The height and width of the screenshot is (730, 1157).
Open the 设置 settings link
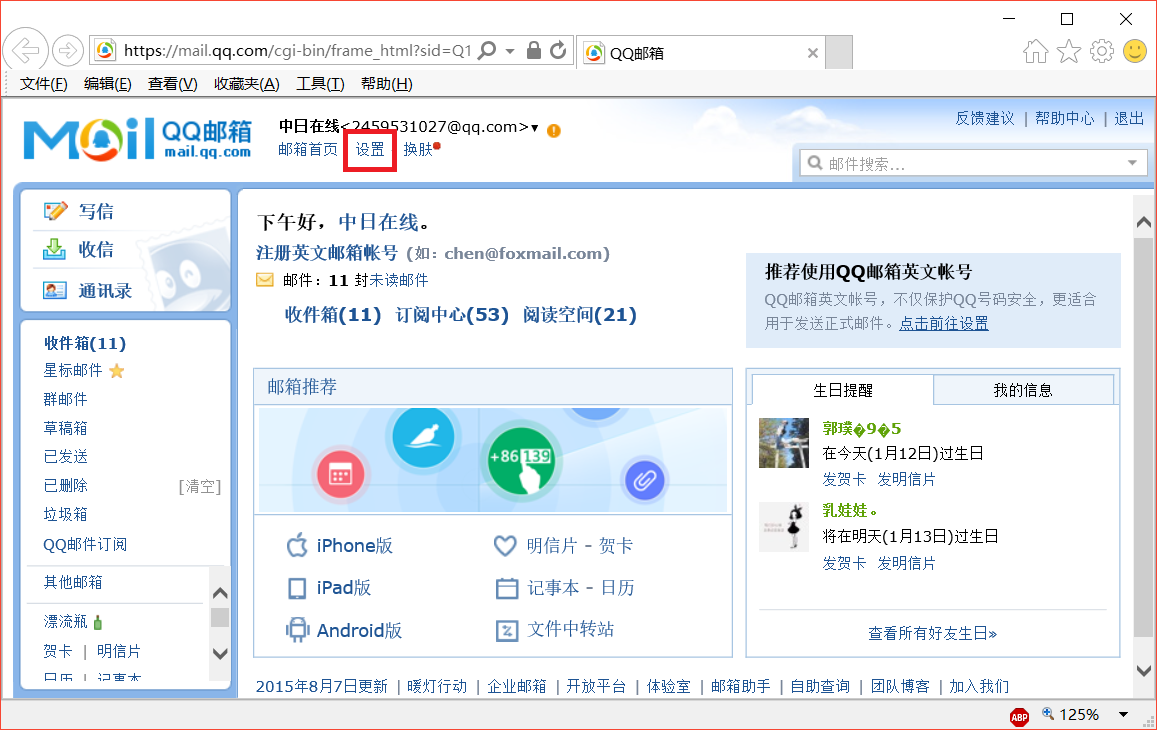tap(370, 150)
